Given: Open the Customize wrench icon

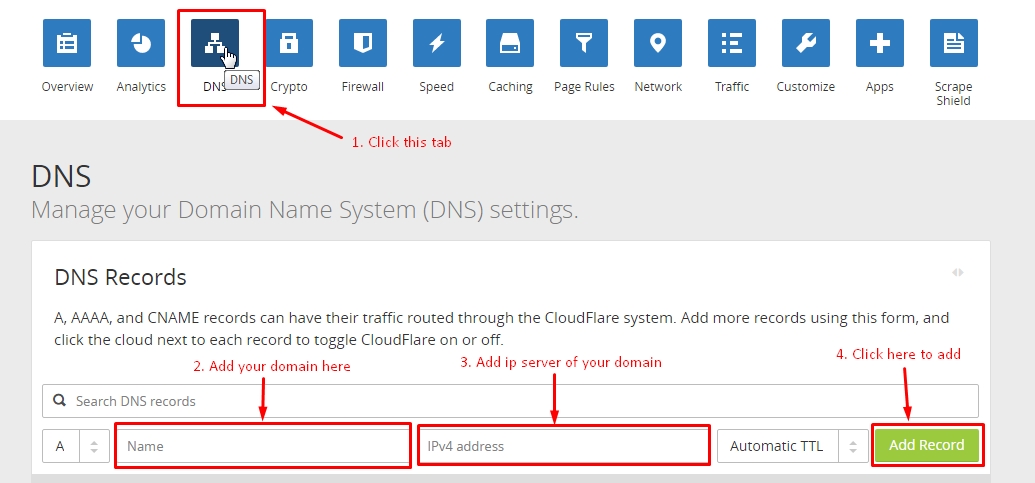Looking at the screenshot, I should (x=806, y=43).
